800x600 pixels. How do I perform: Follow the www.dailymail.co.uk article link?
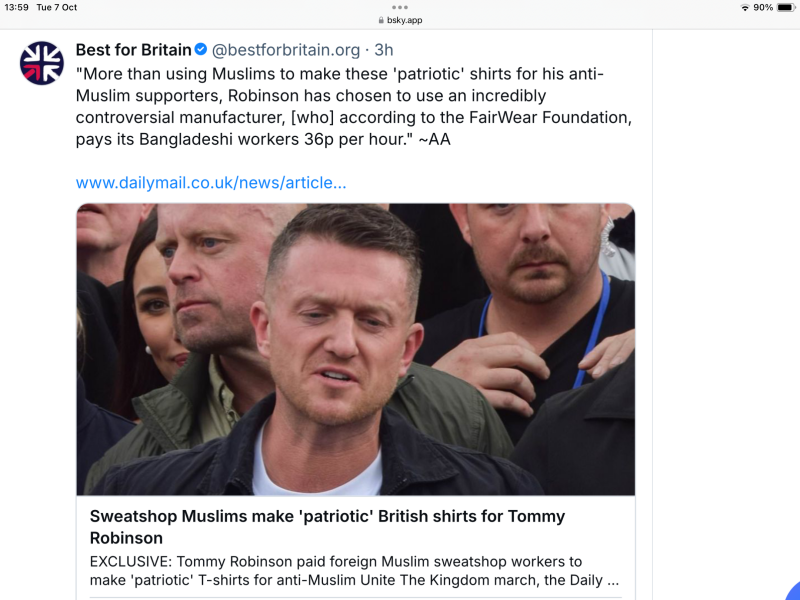(210, 182)
